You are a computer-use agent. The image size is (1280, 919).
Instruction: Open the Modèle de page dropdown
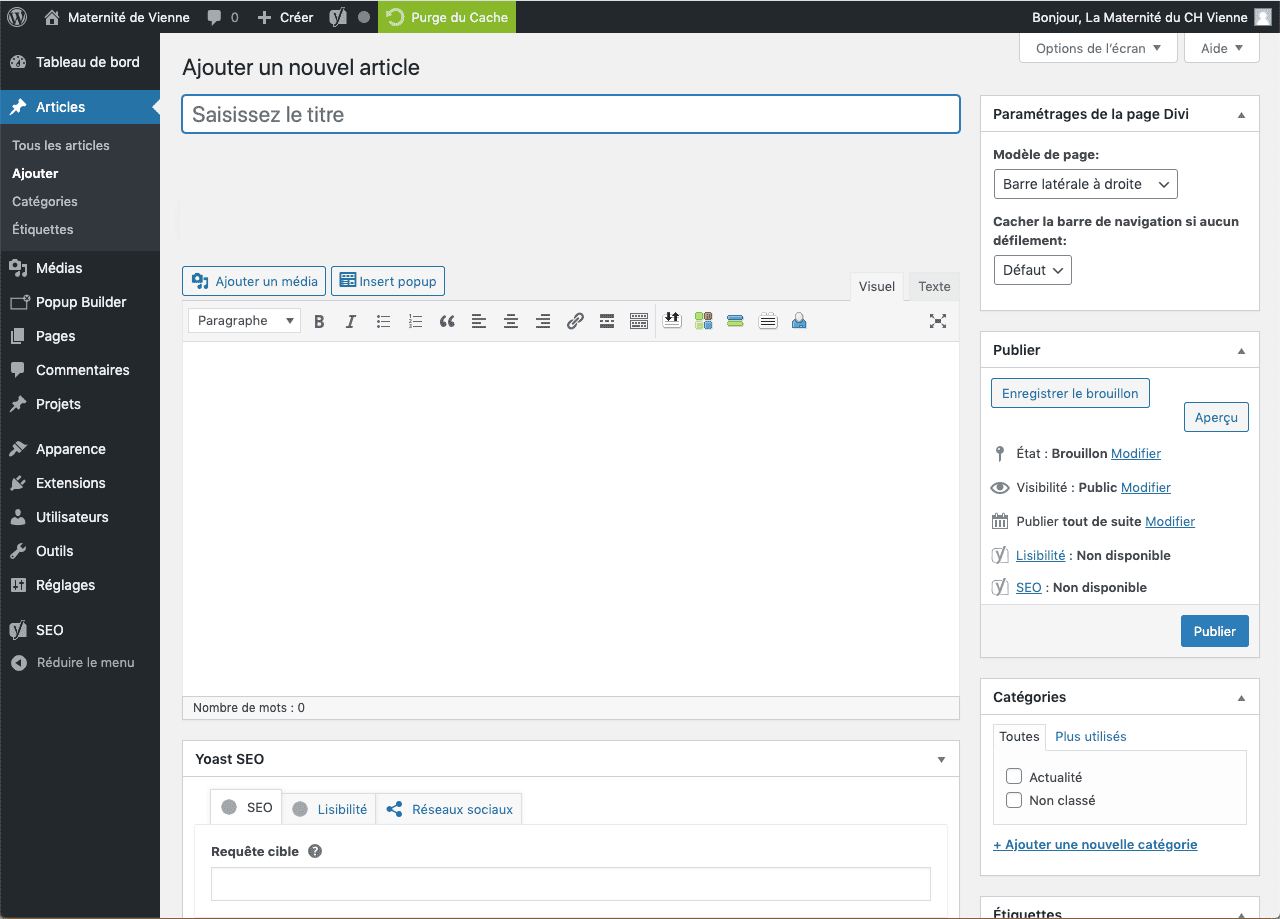tap(1085, 184)
